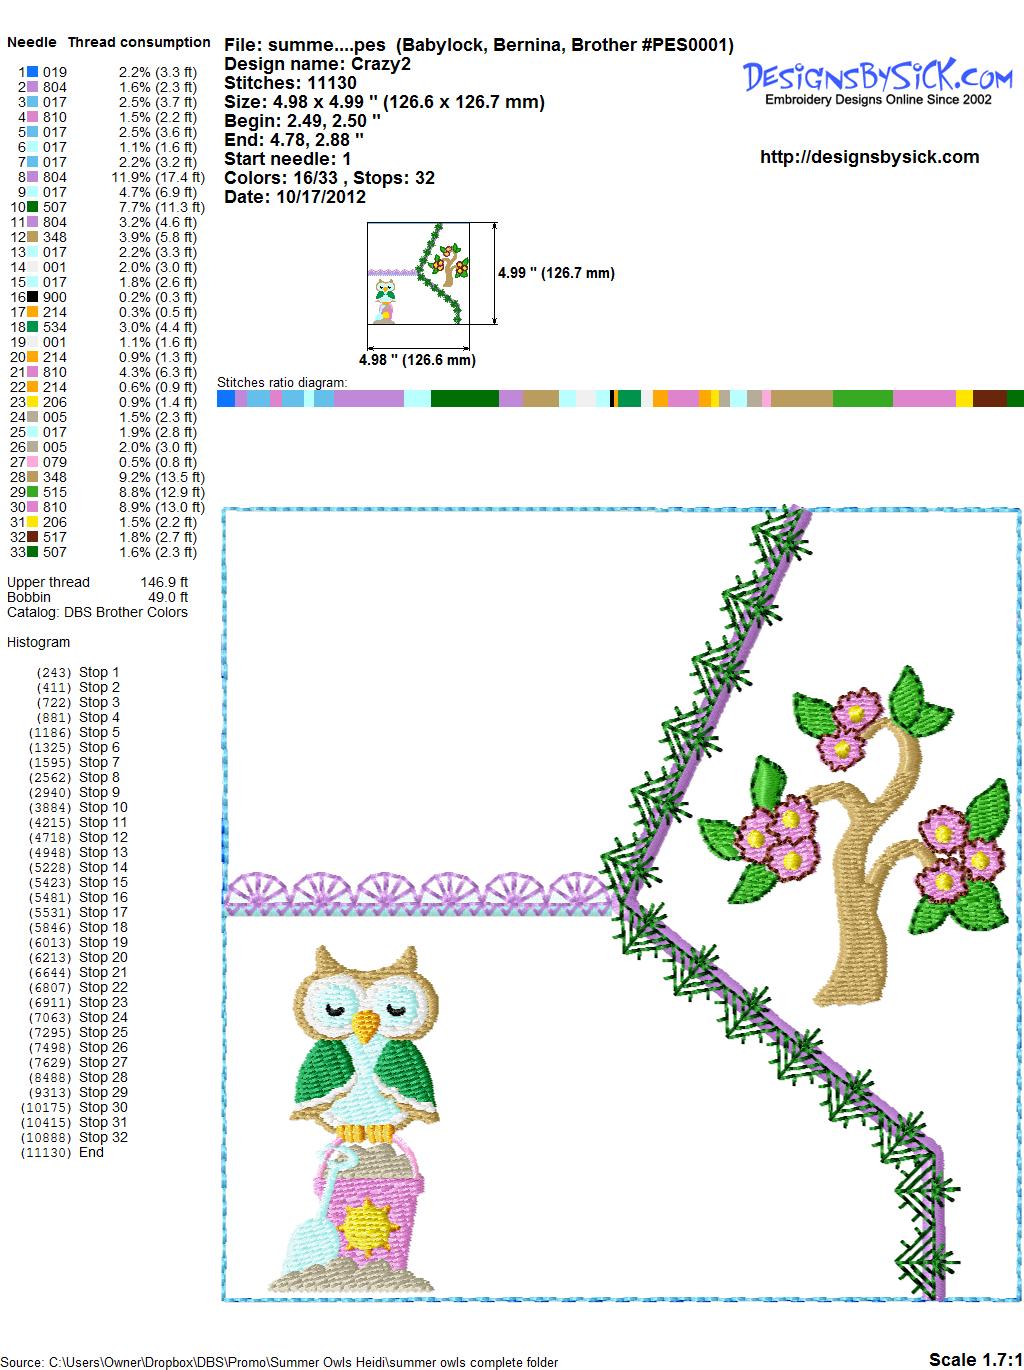The height and width of the screenshot is (1370, 1024).
Task: Select Stop 32 in the histogram list
Action: pos(103,1137)
